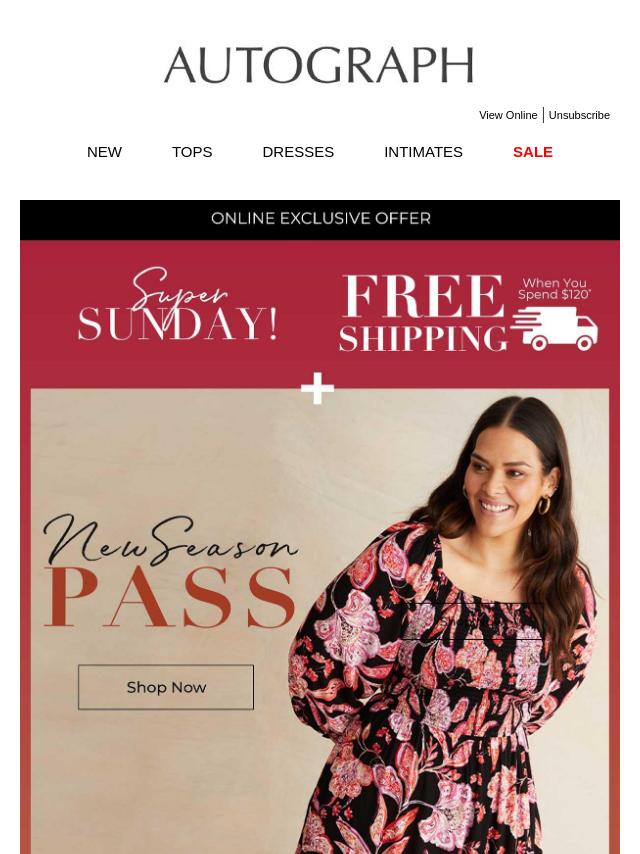Click the Shop Now button
The width and height of the screenshot is (640, 854).
pyautogui.click(x=166, y=687)
